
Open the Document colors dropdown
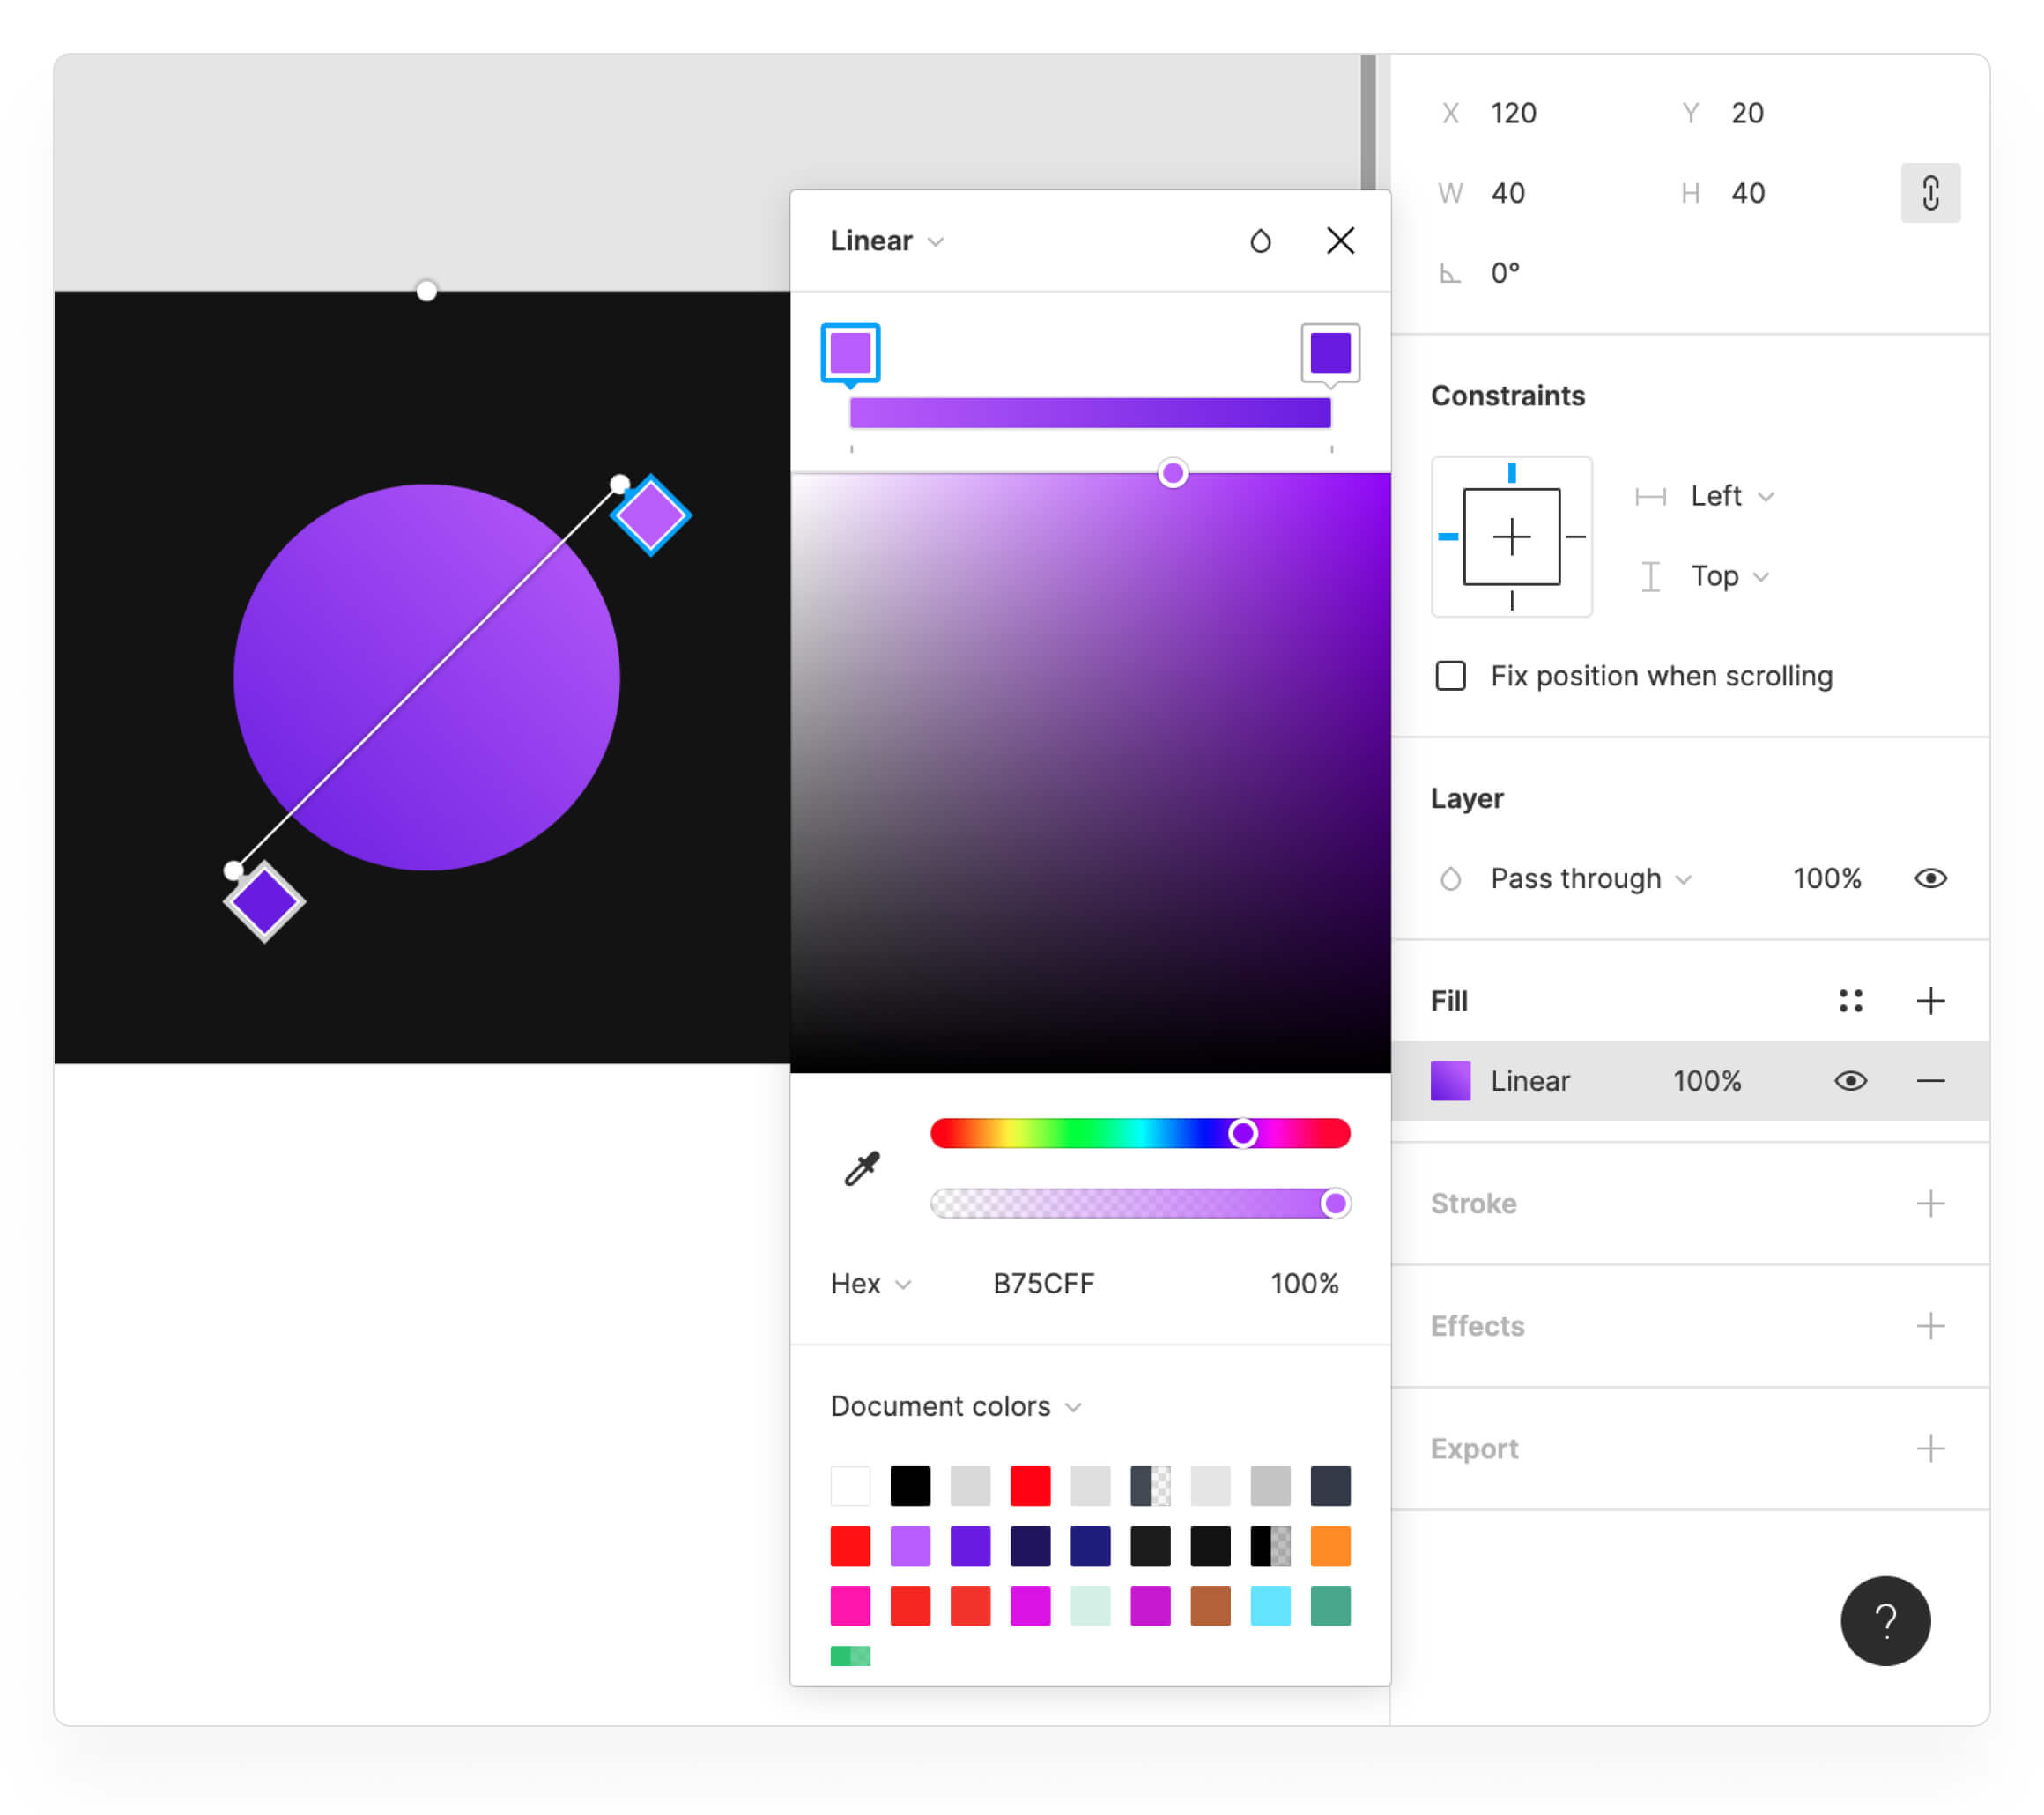click(x=955, y=1406)
